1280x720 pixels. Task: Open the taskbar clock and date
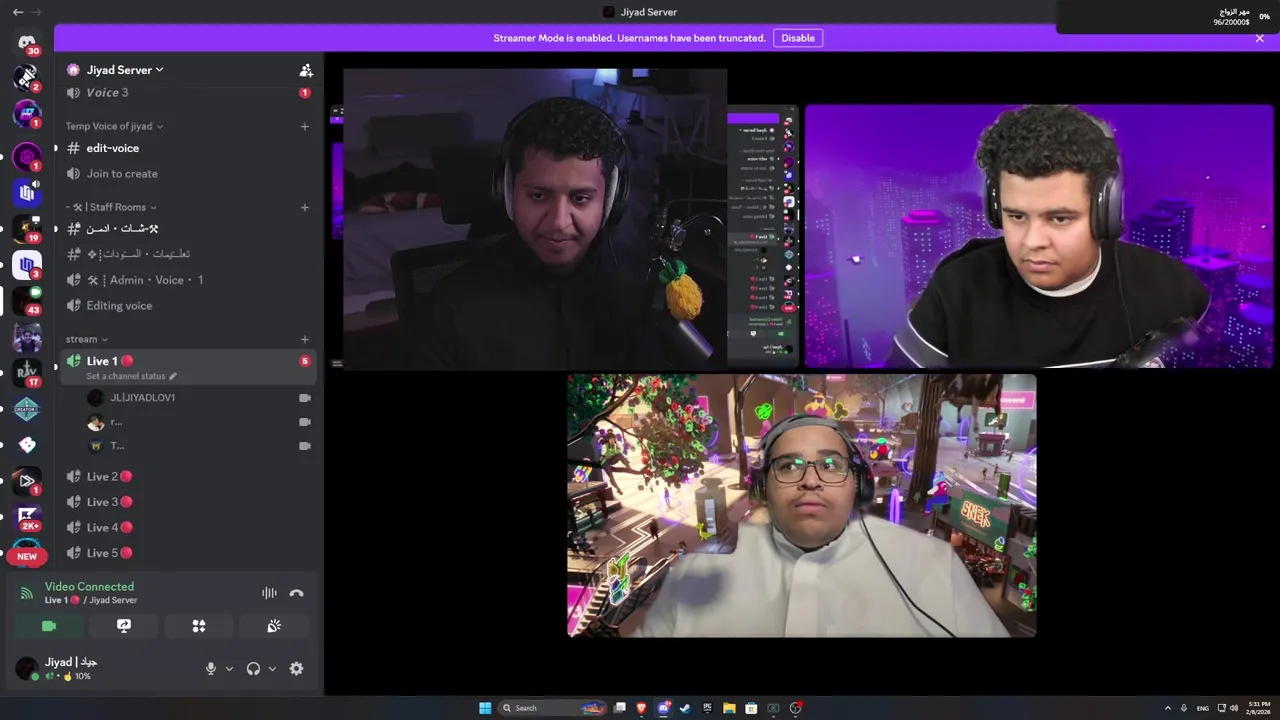[x=1258, y=708]
